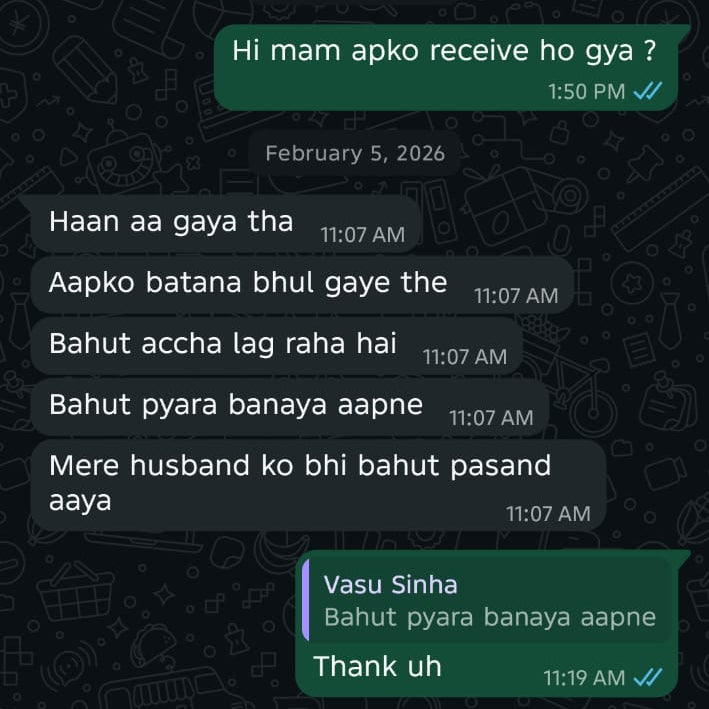
Task: Tap the purple quote bar of reply
Action: tap(306, 600)
